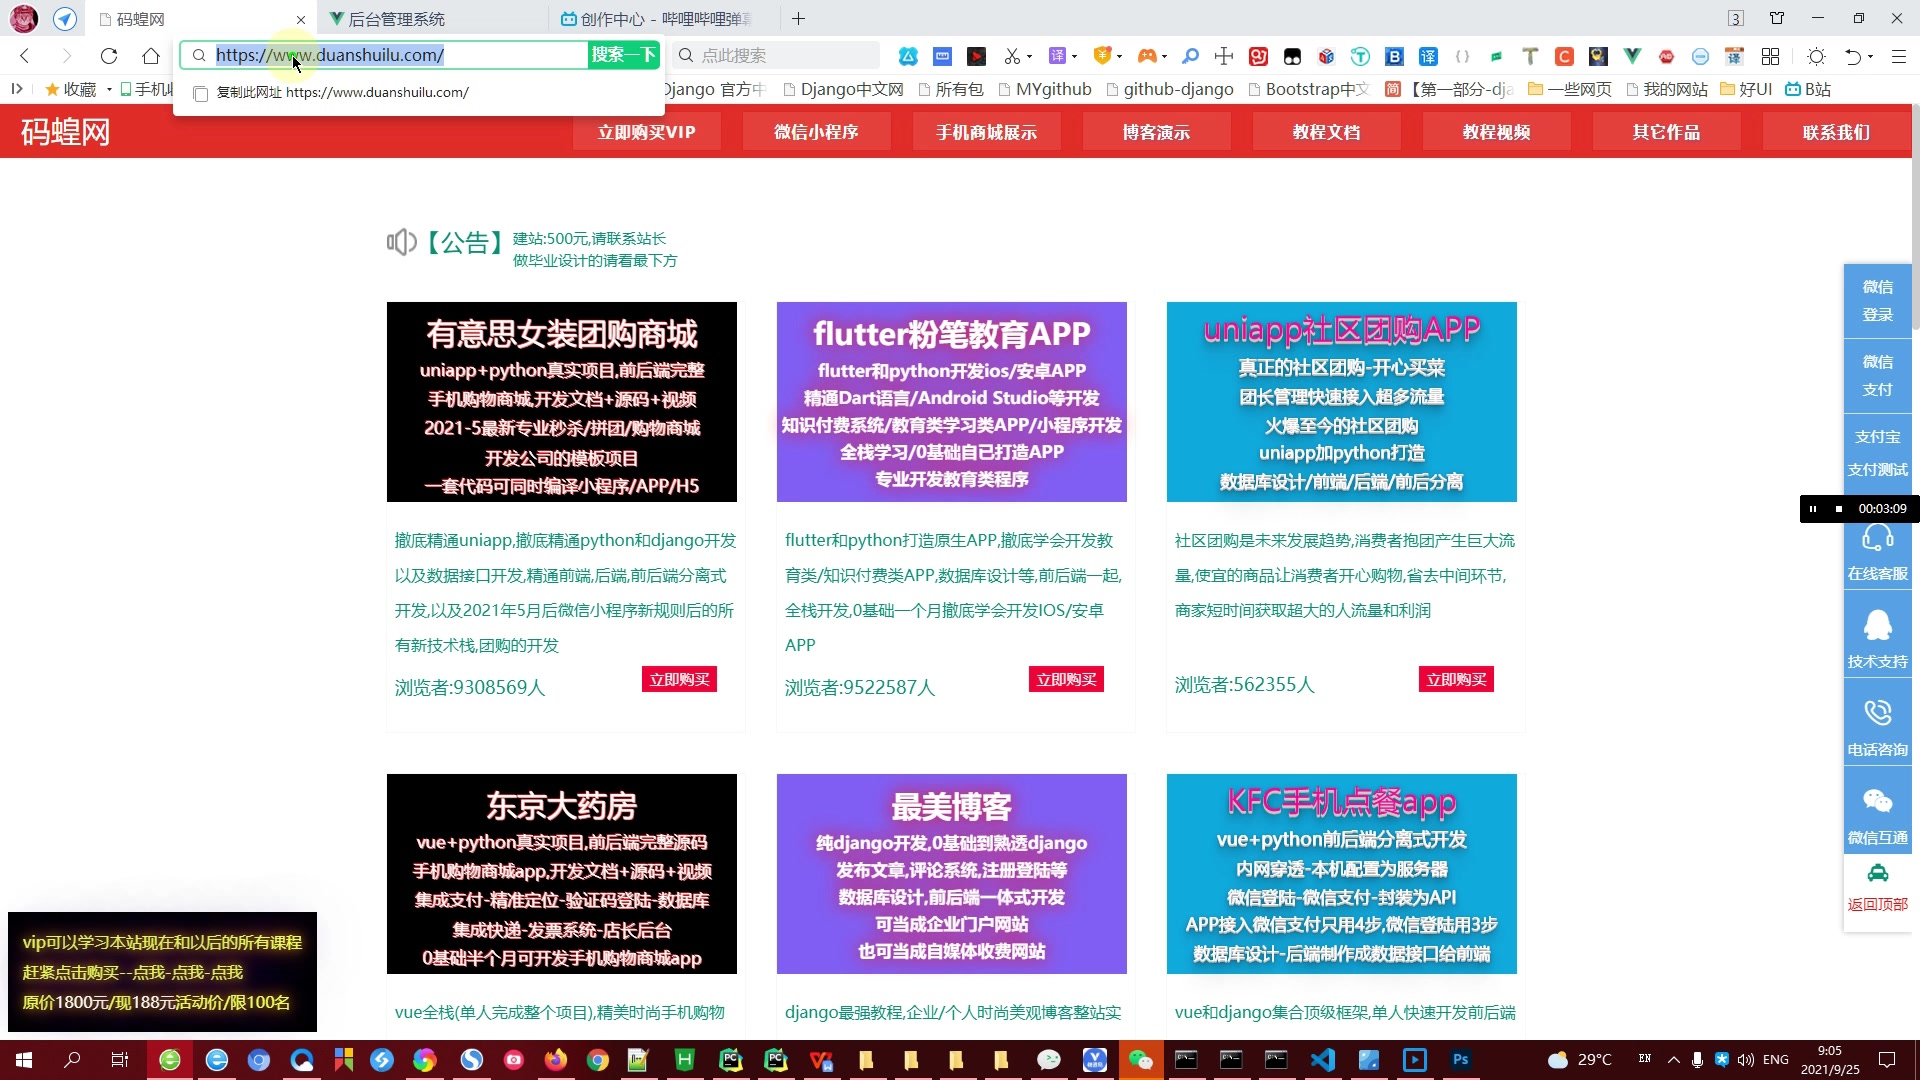The image size is (1920, 1080).
Task: Buy the uniapp社区团购APP course
Action: tap(1456, 680)
